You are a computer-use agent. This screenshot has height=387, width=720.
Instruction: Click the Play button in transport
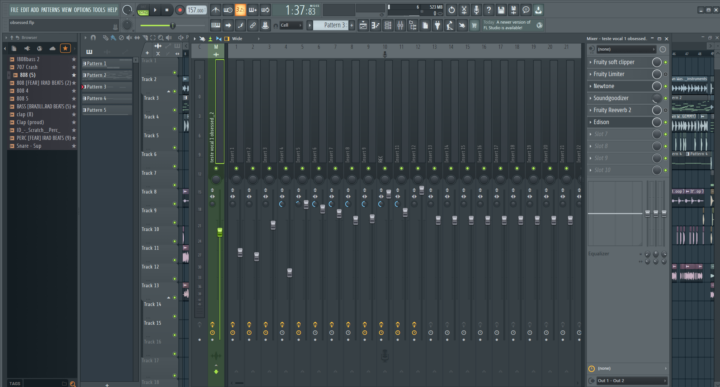point(155,10)
